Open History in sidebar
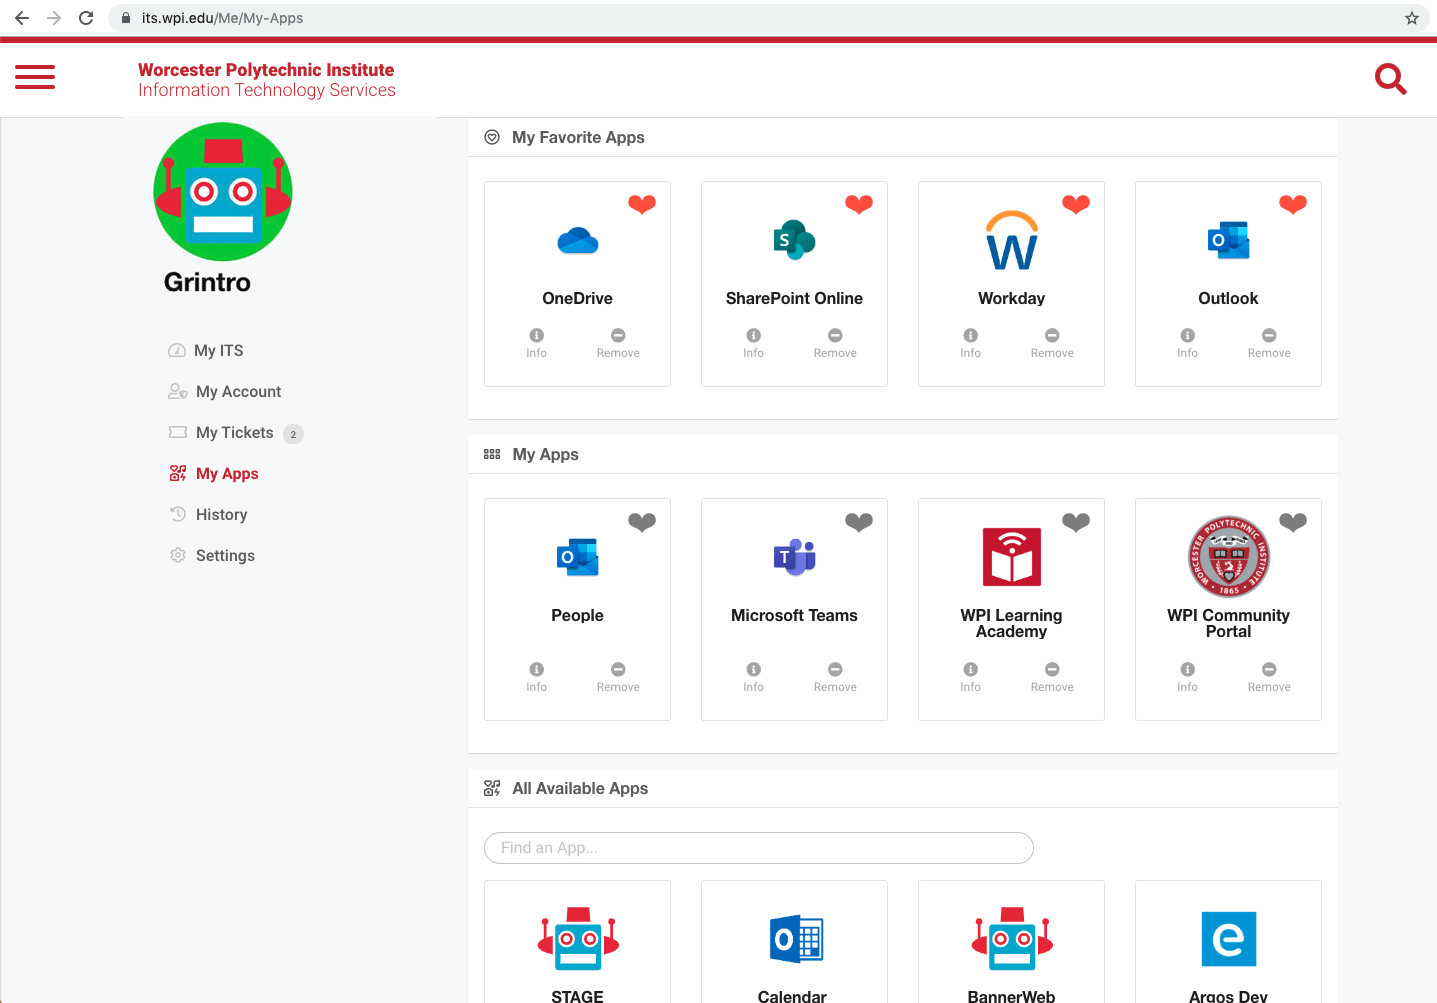 tap(208, 514)
